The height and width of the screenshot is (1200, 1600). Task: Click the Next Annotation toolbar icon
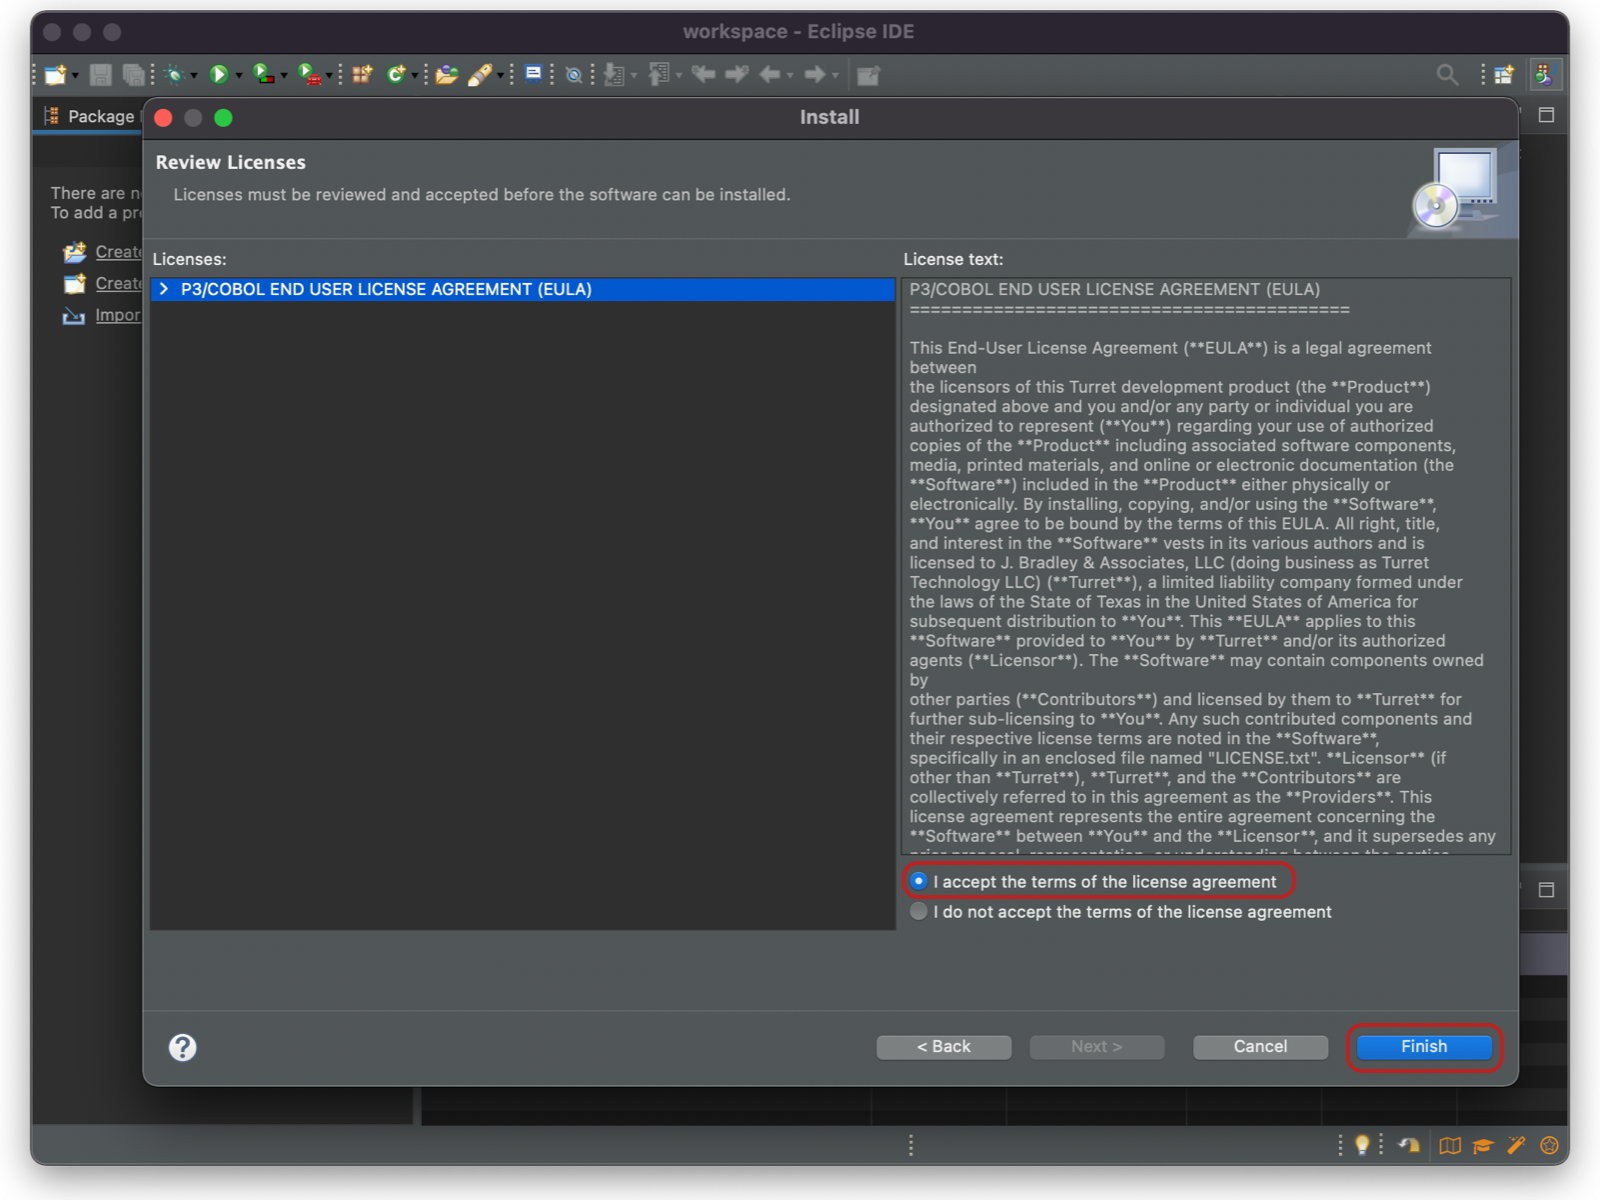coord(614,75)
